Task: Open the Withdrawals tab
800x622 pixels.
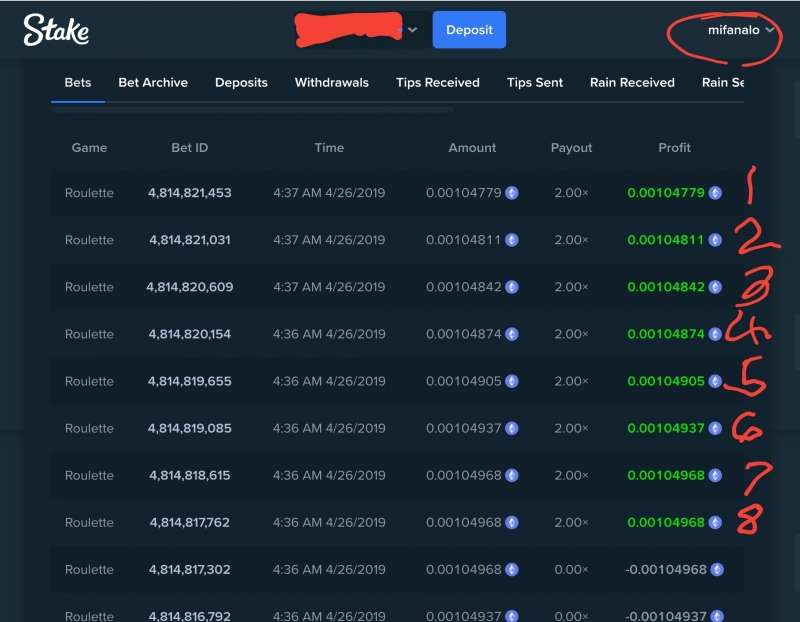Action: click(x=332, y=83)
